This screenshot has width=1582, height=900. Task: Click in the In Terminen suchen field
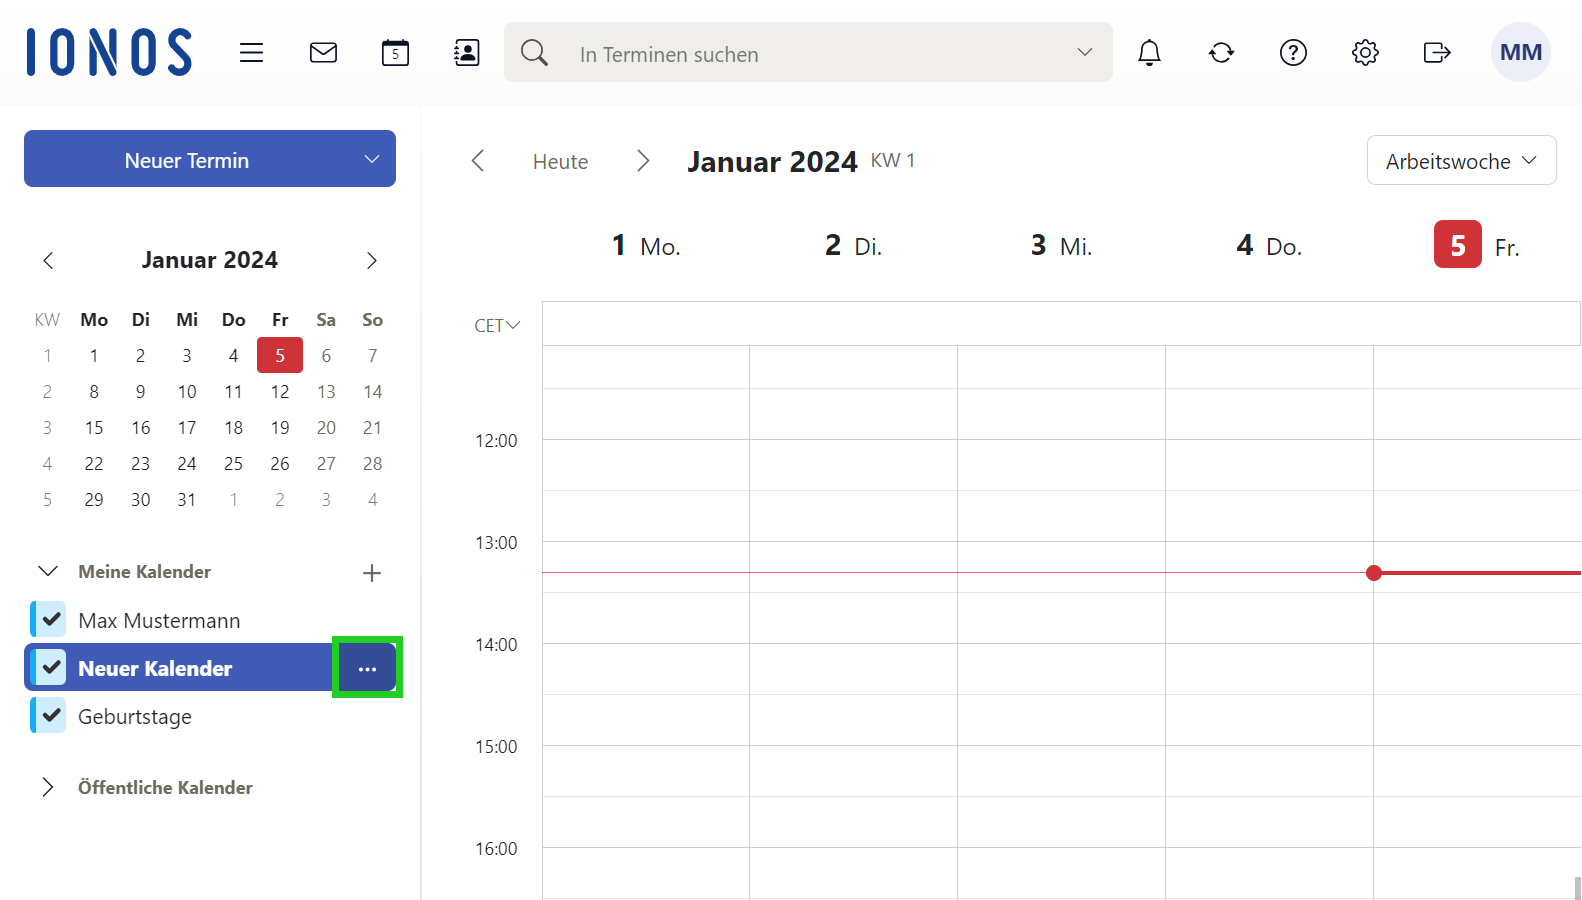[x=810, y=54]
